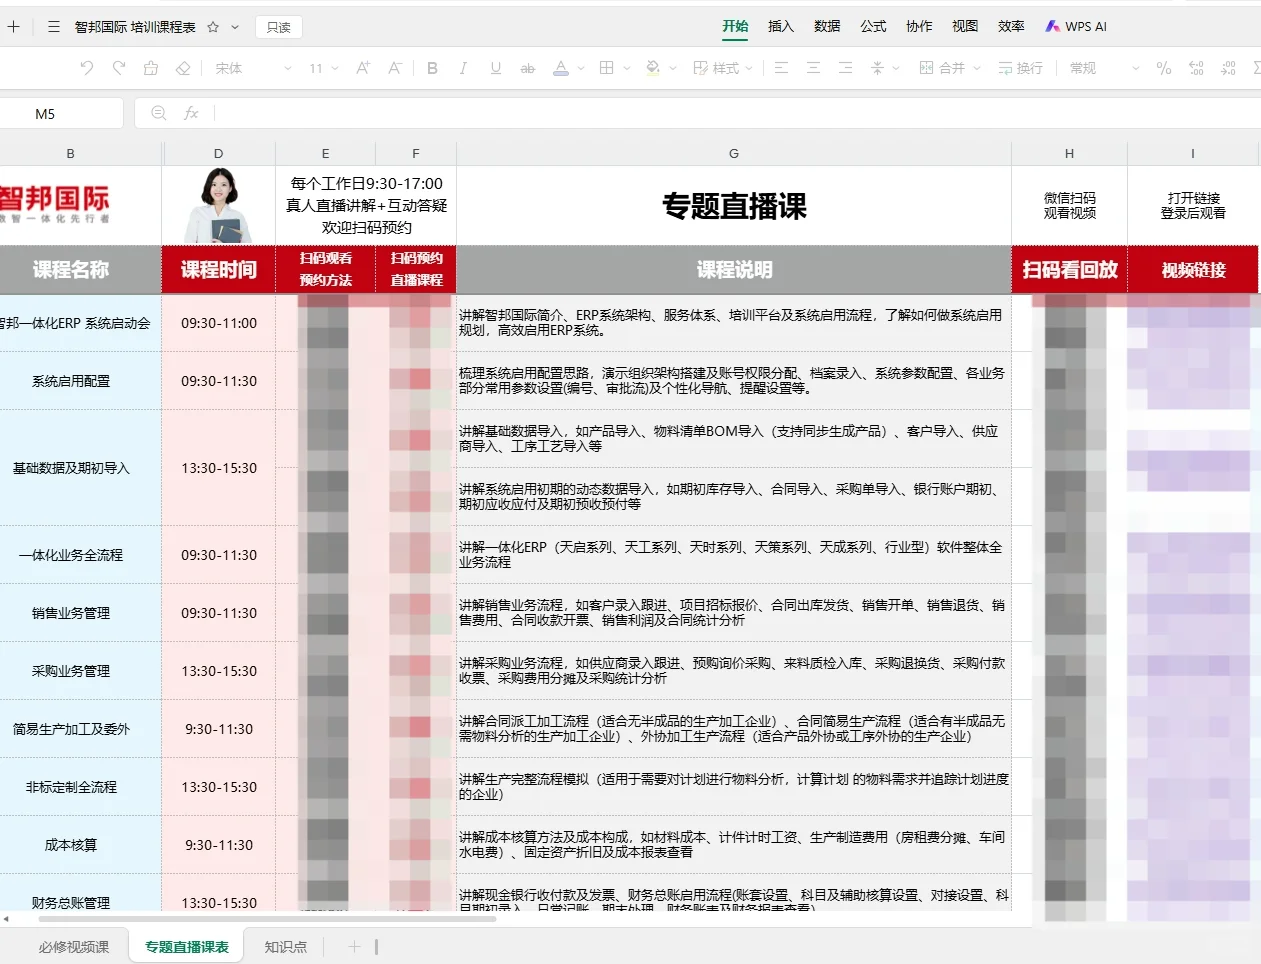The image size is (1261, 964).
Task: Open the WPS AI assistant
Action: [x=1076, y=26]
